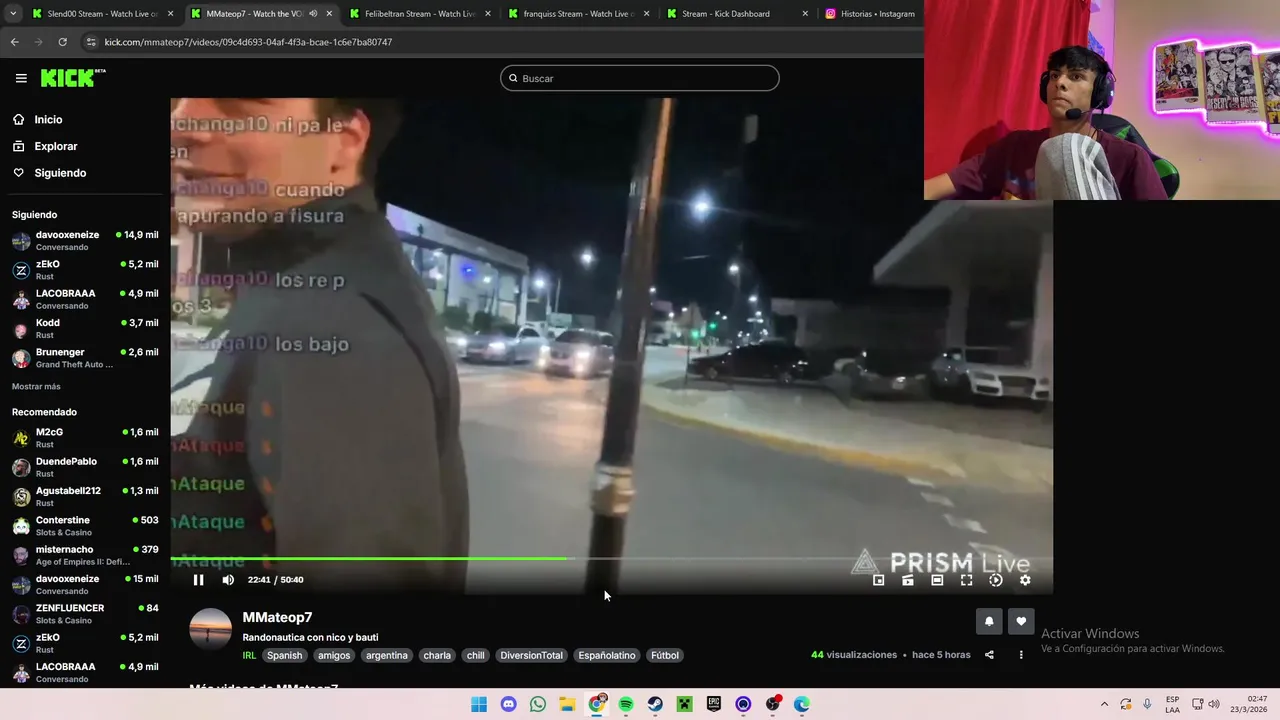1280x720 pixels.
Task: Open Agustabell212 recommended channel
Action: [x=85, y=496]
